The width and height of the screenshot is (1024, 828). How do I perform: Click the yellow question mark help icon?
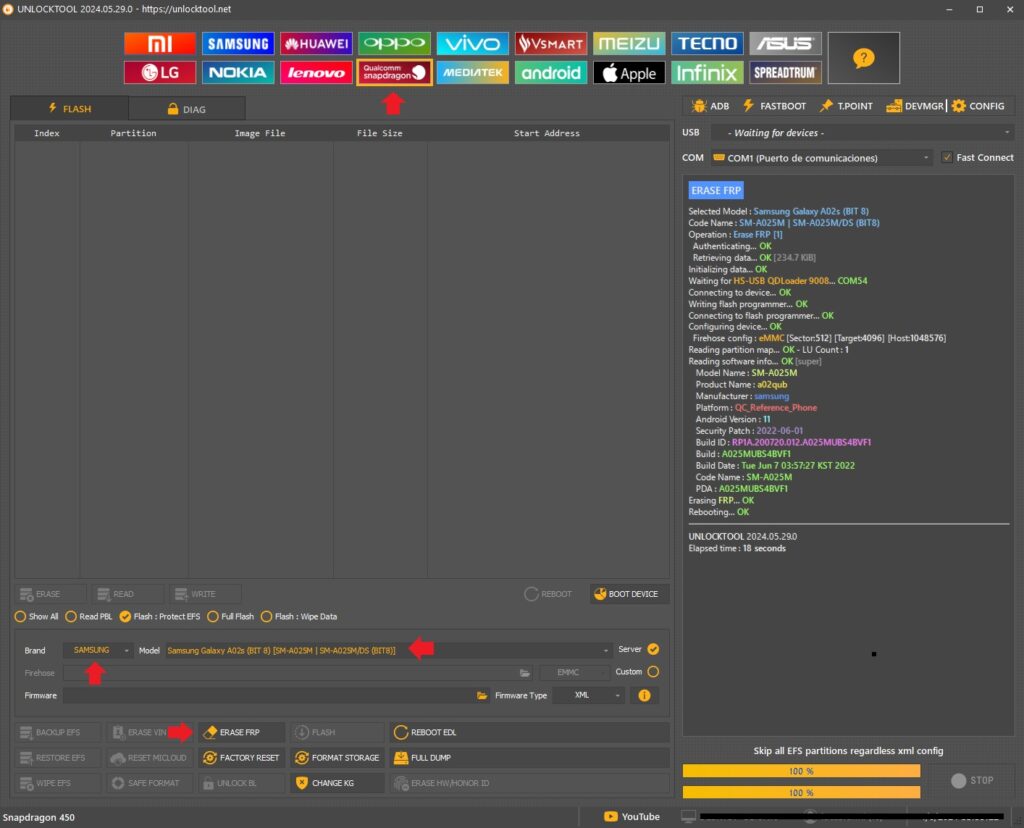863,58
